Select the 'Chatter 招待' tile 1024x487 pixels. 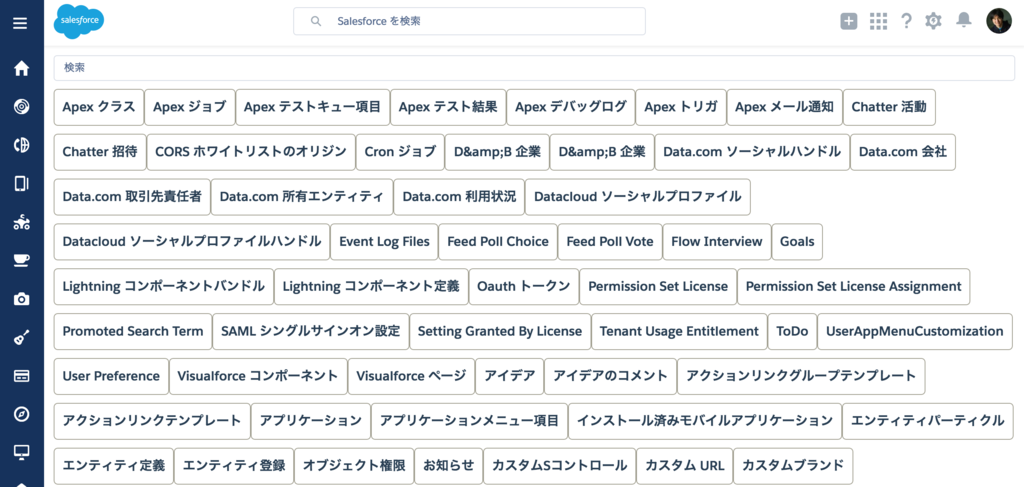(100, 152)
